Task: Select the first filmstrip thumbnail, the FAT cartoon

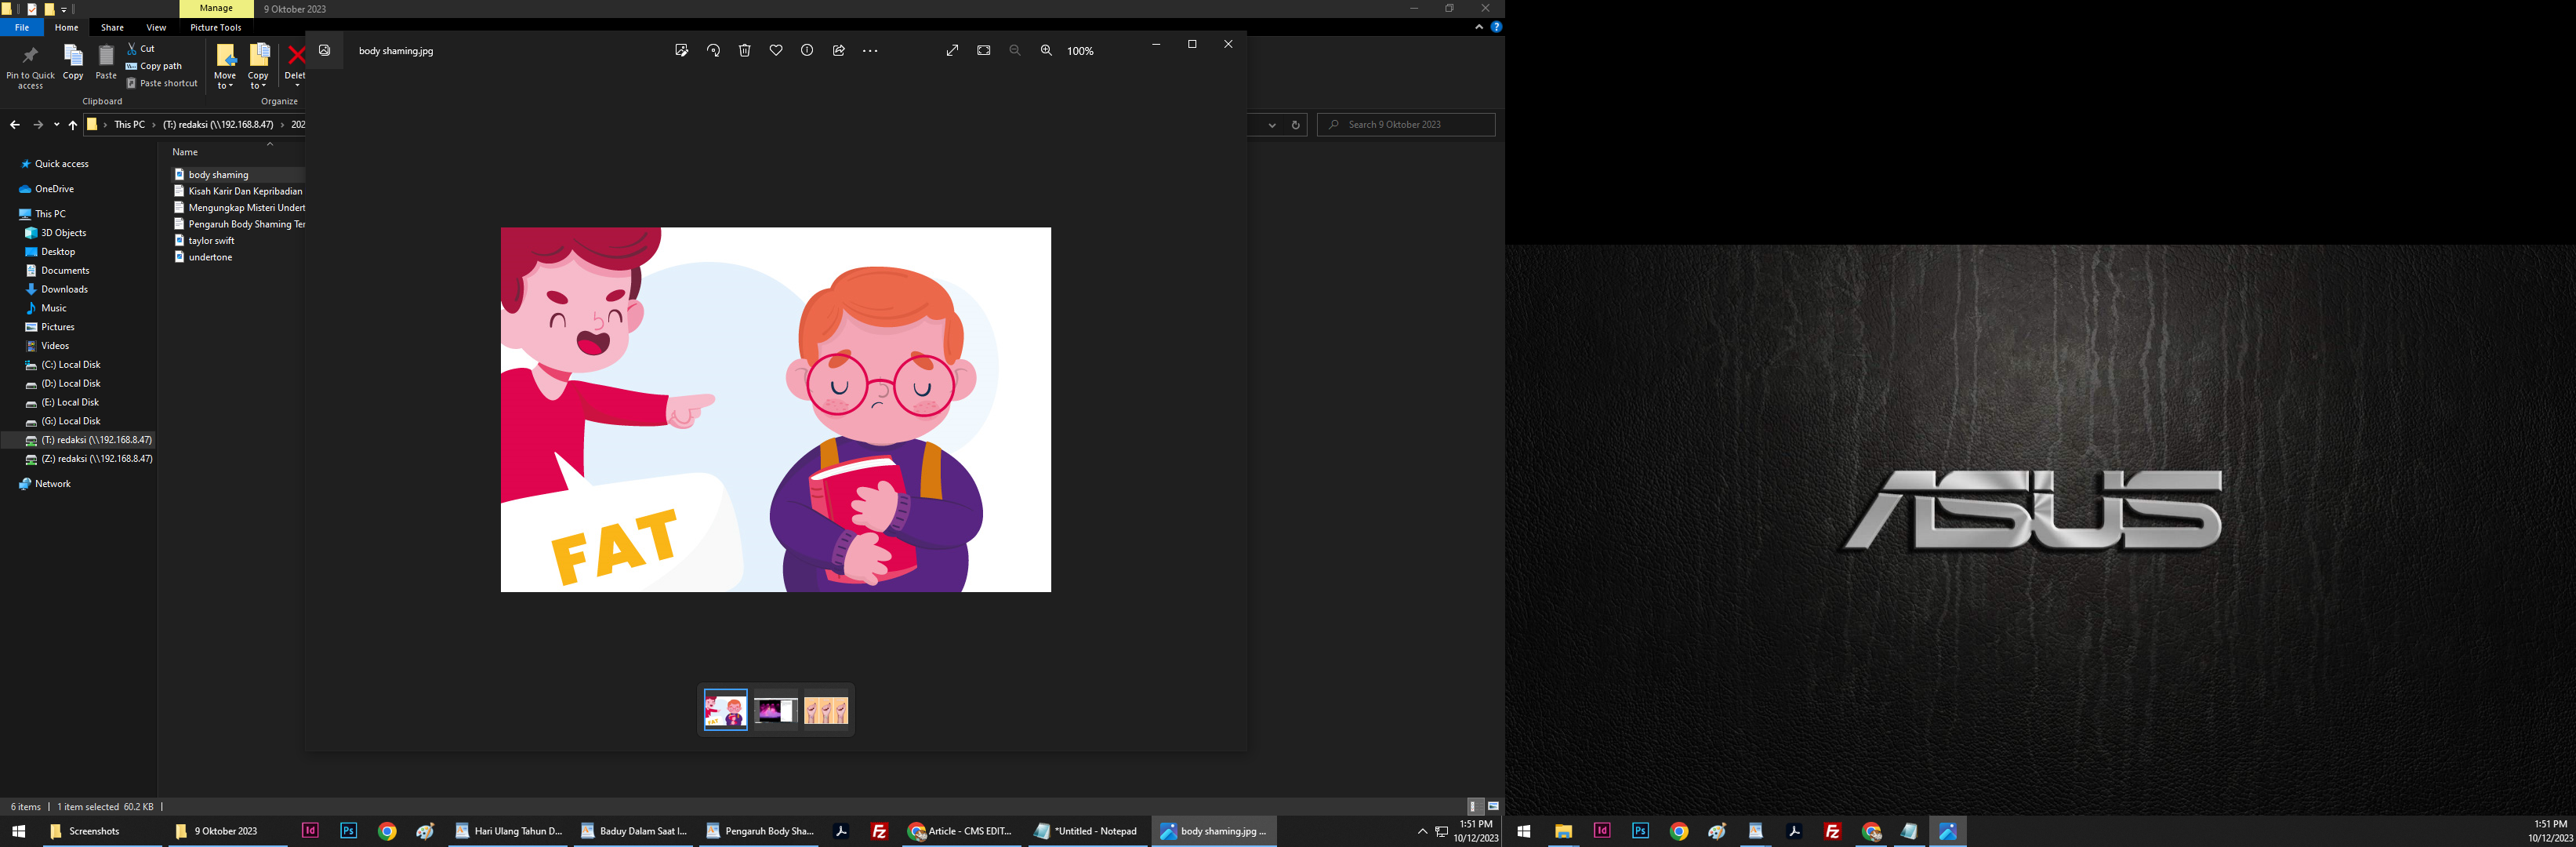Action: pos(726,710)
